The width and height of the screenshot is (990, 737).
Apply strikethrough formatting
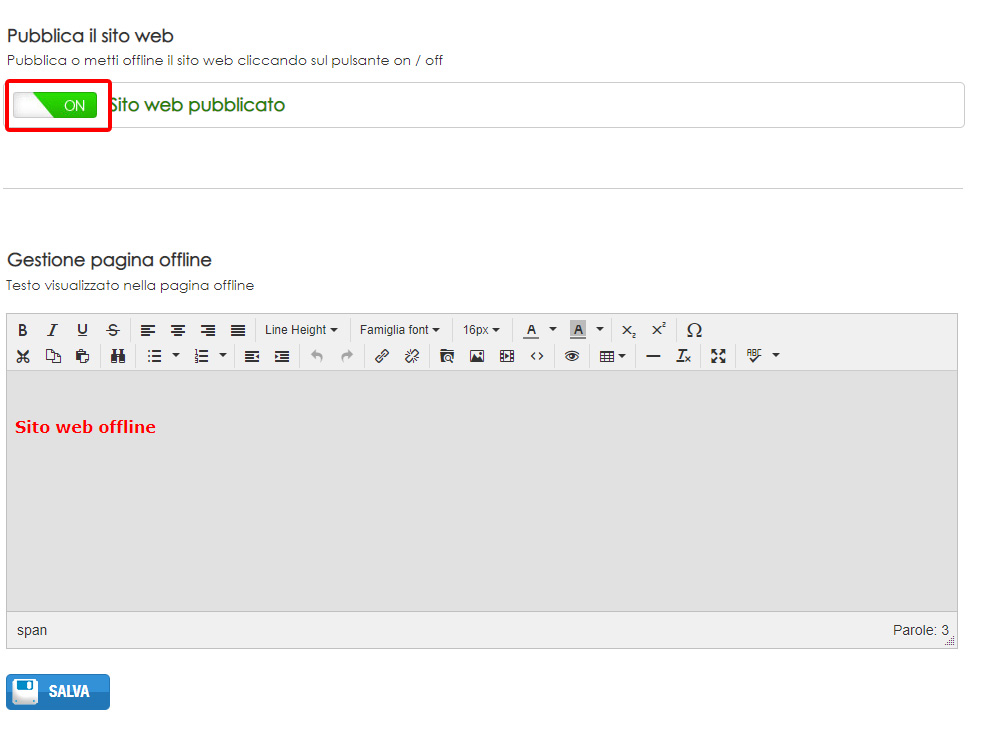pos(112,330)
